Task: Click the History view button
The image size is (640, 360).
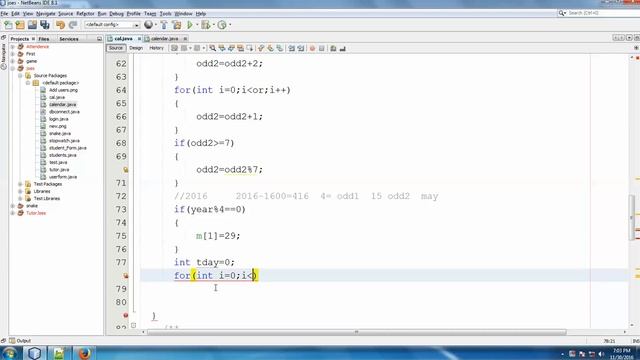Action: click(x=156, y=48)
